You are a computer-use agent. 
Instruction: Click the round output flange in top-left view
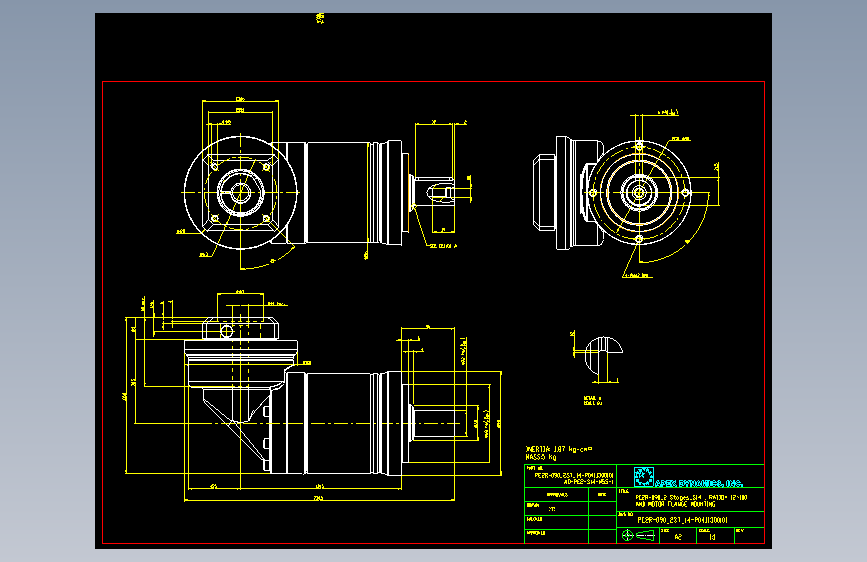pos(241,192)
